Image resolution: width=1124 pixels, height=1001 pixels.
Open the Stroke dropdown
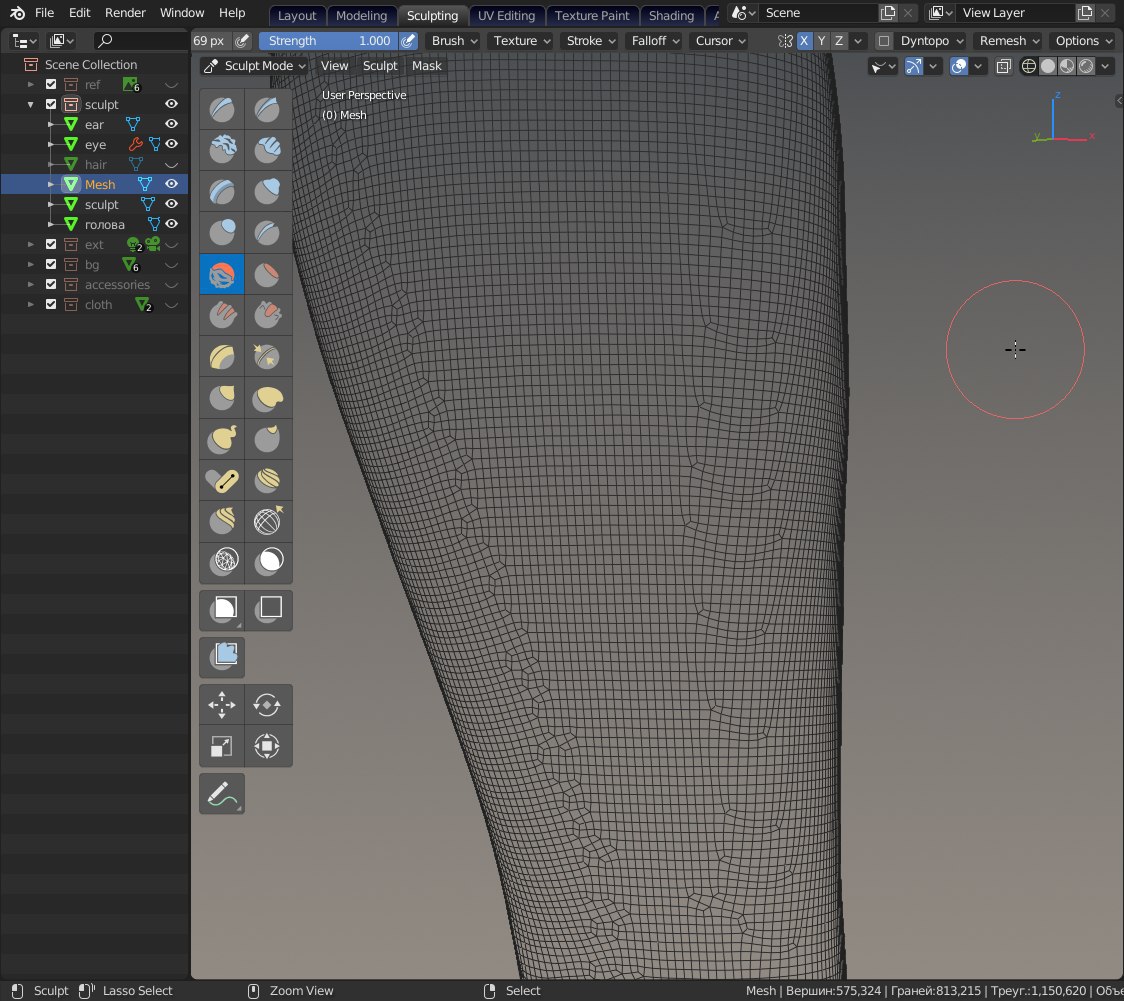tap(591, 41)
